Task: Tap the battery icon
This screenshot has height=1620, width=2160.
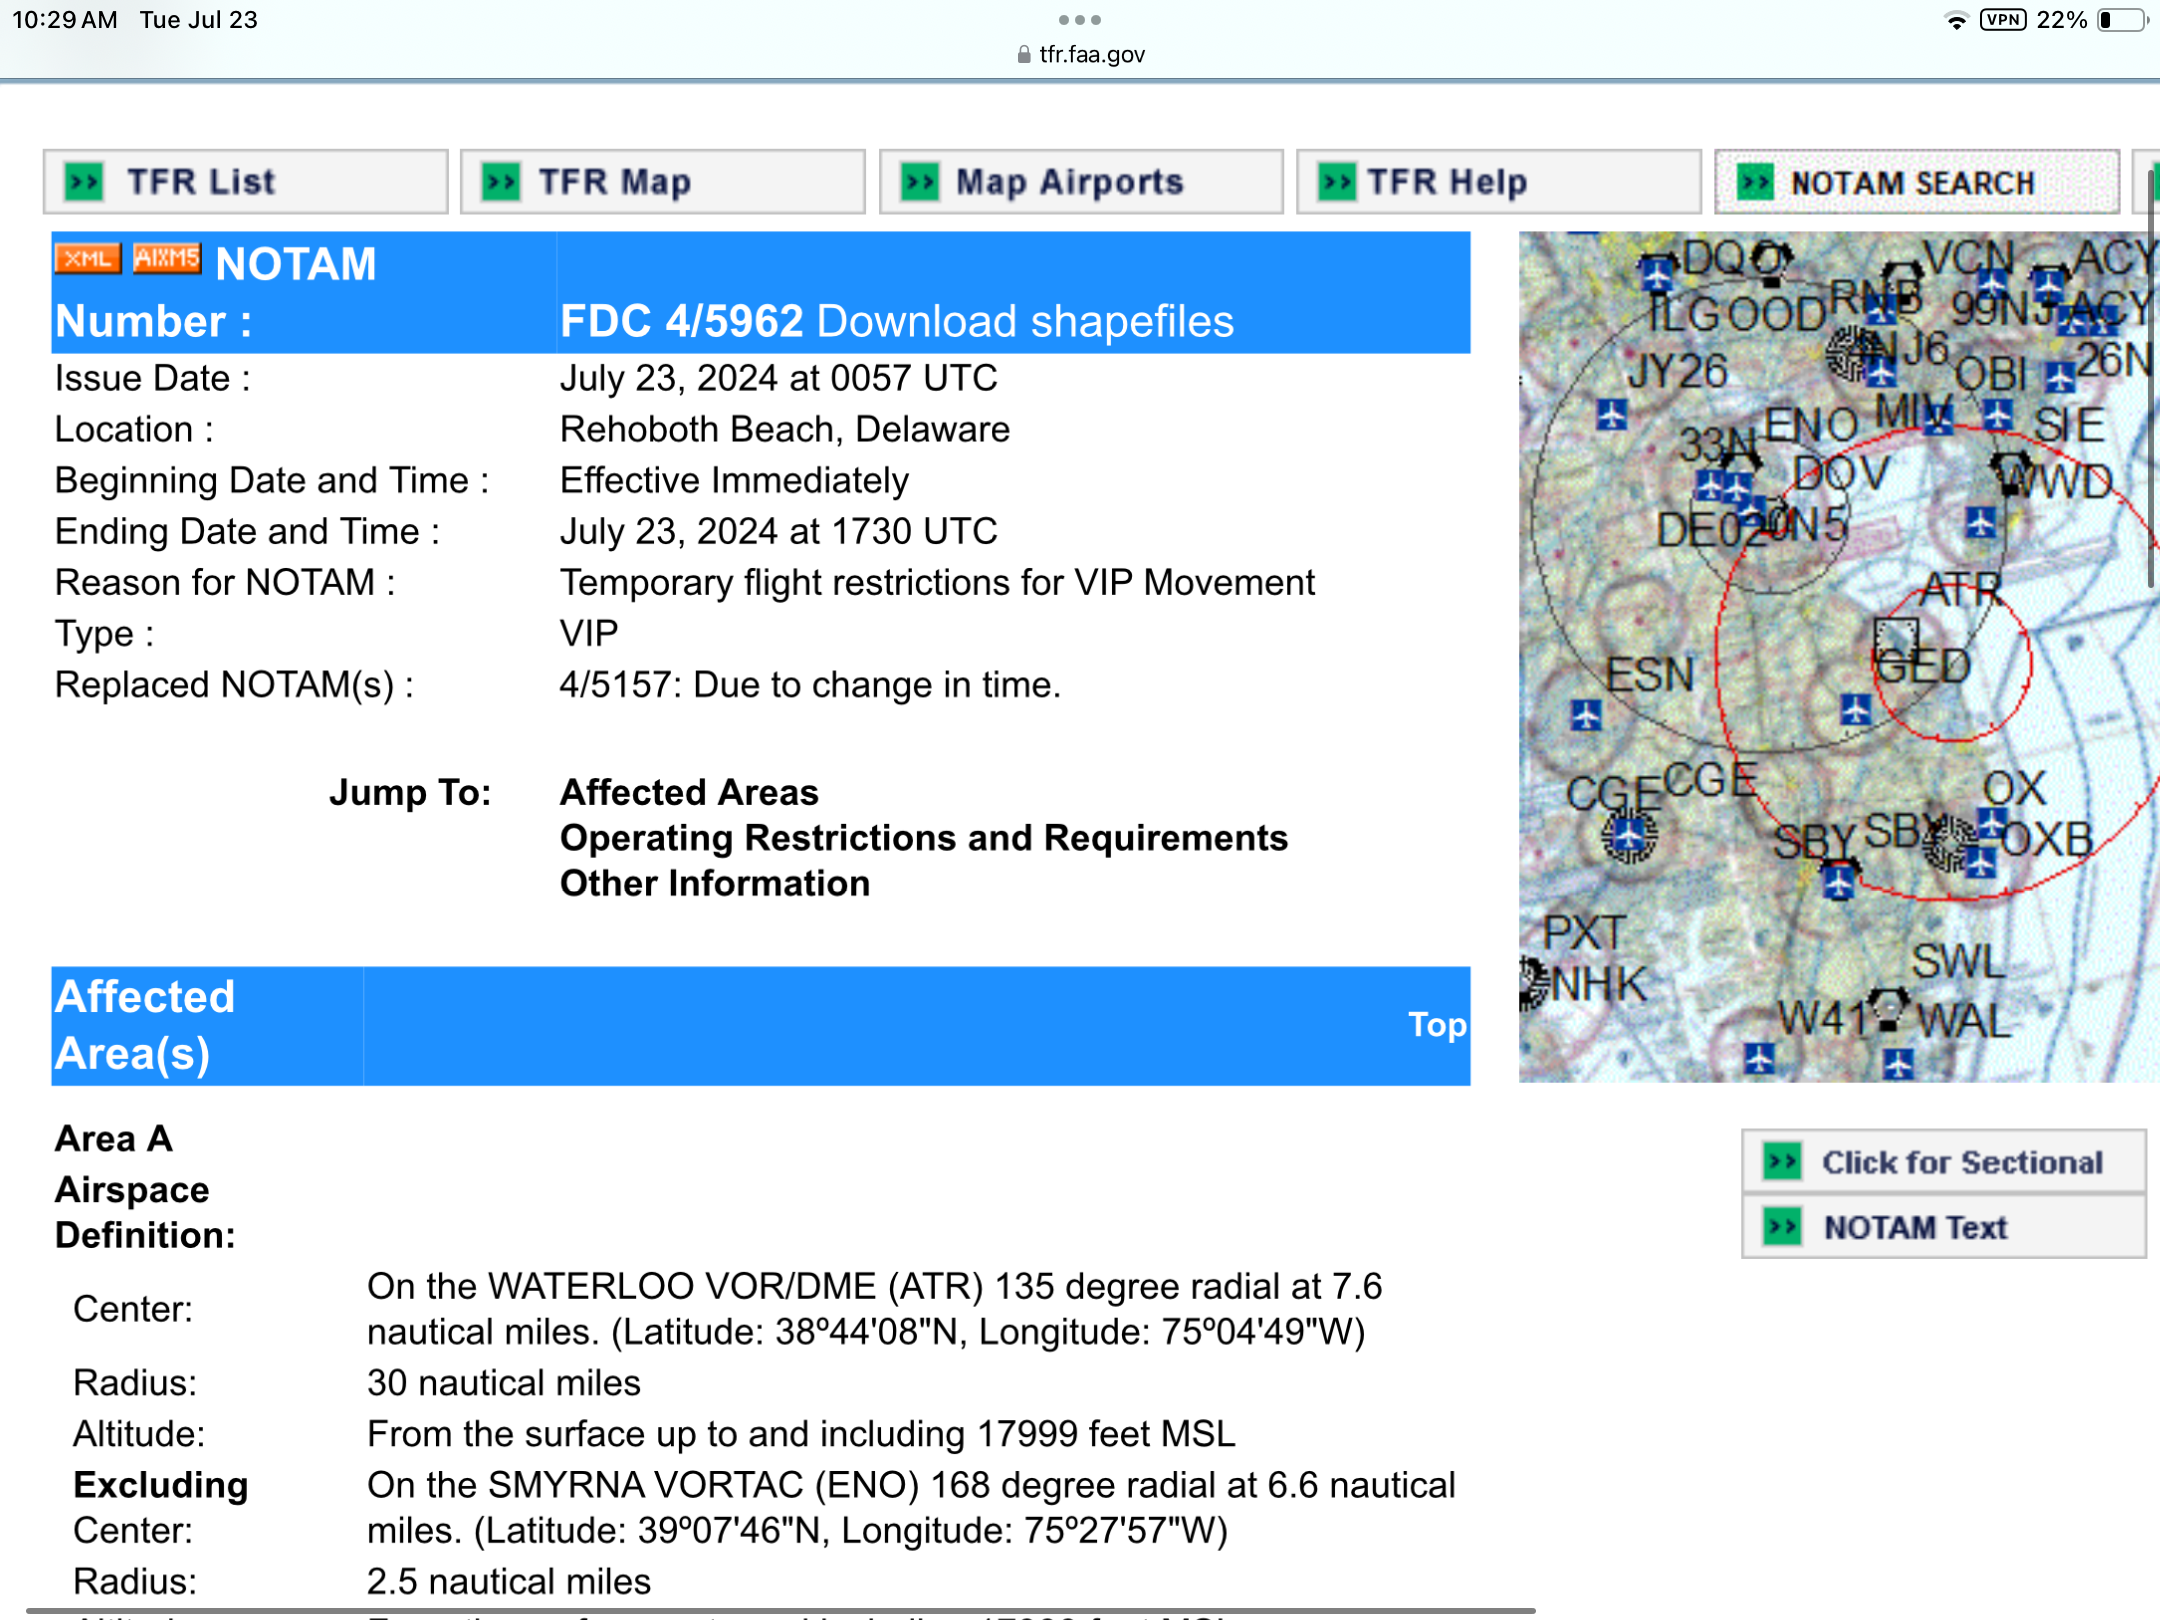Action: point(2122,20)
